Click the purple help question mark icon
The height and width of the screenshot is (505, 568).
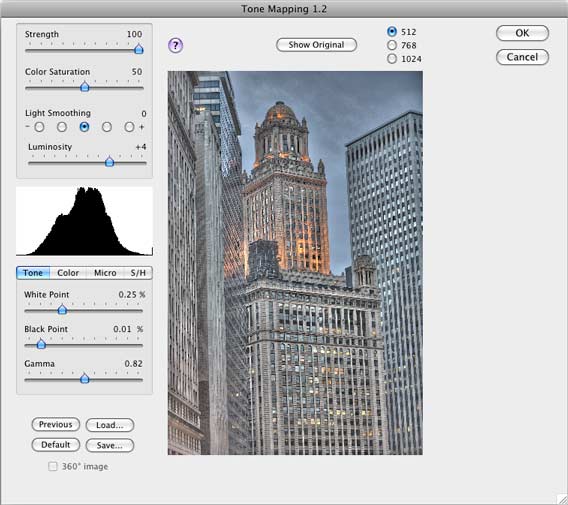[176, 45]
